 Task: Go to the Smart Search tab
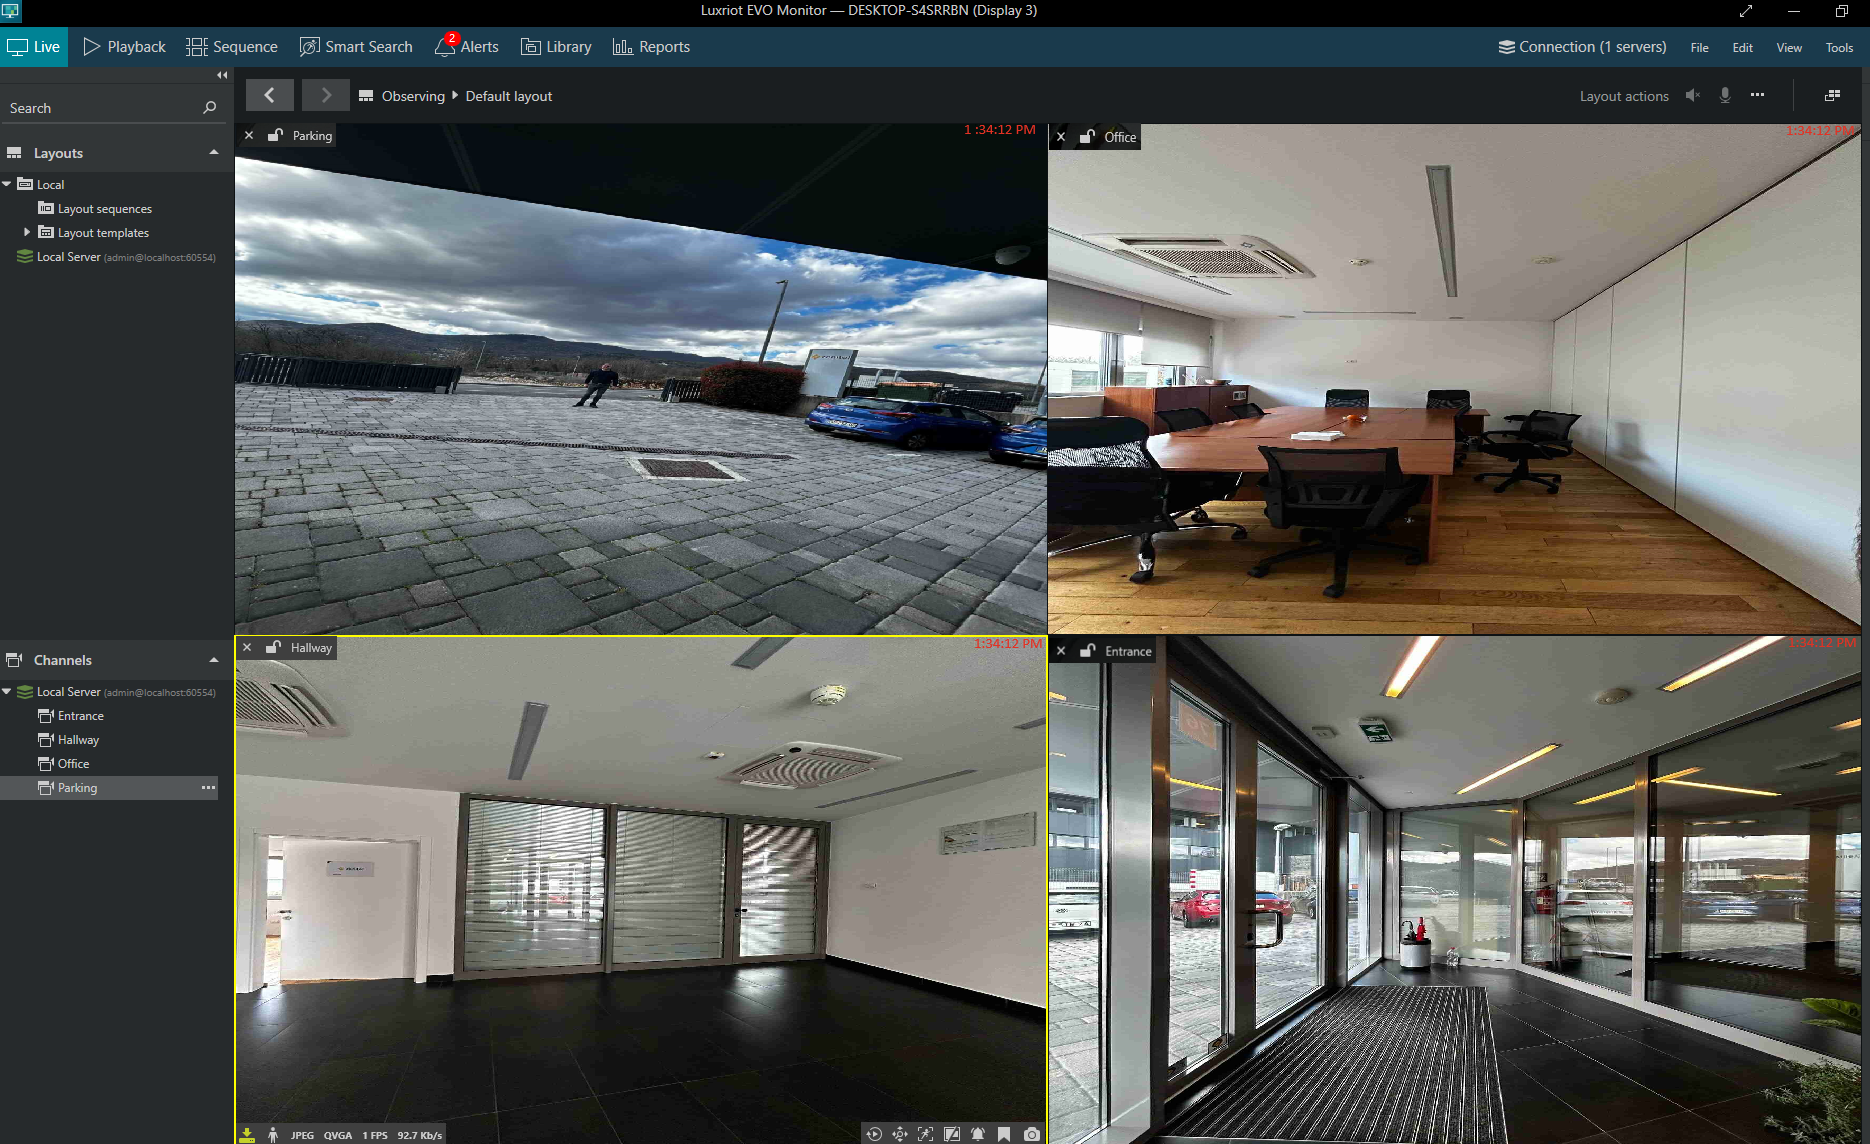pos(356,47)
